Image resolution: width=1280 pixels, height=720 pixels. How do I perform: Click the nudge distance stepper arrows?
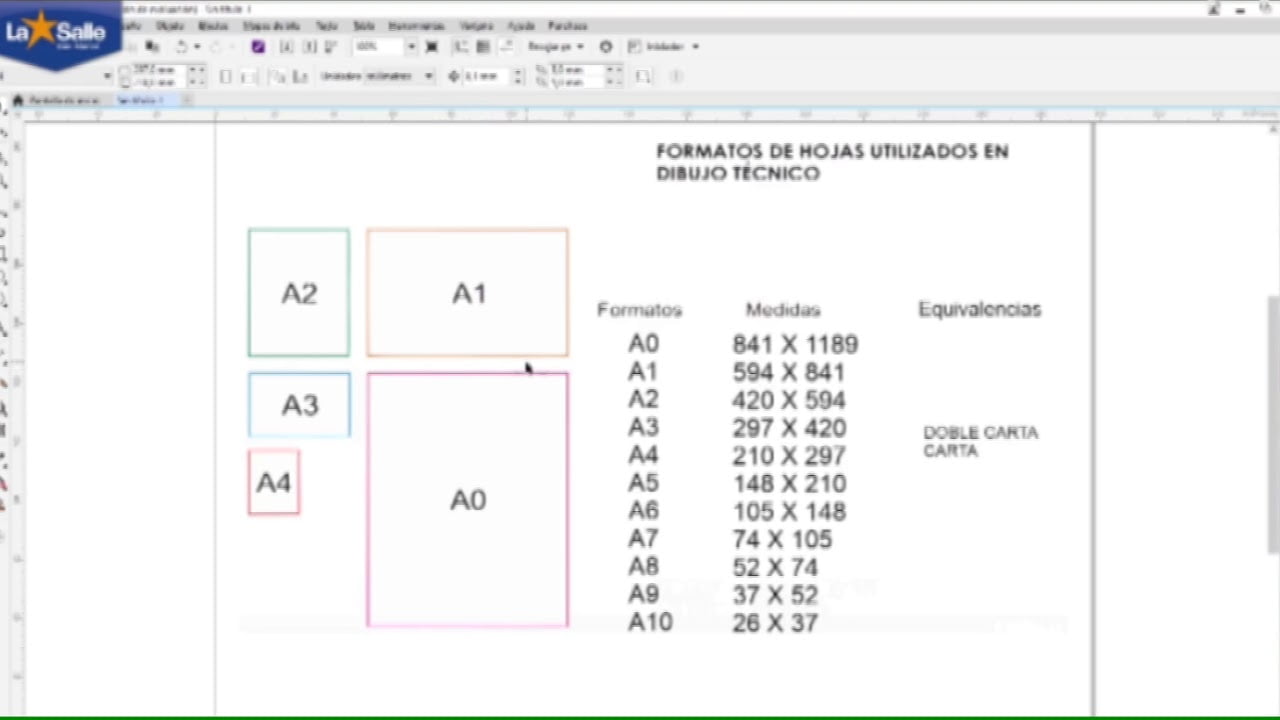pos(518,76)
